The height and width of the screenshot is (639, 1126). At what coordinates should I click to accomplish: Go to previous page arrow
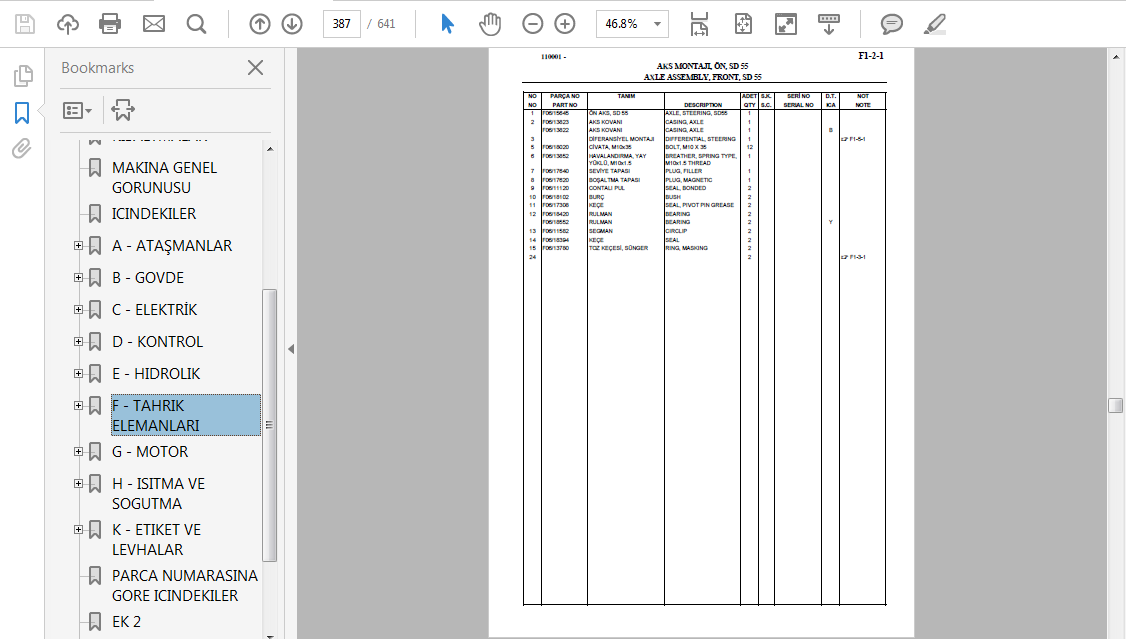[260, 24]
